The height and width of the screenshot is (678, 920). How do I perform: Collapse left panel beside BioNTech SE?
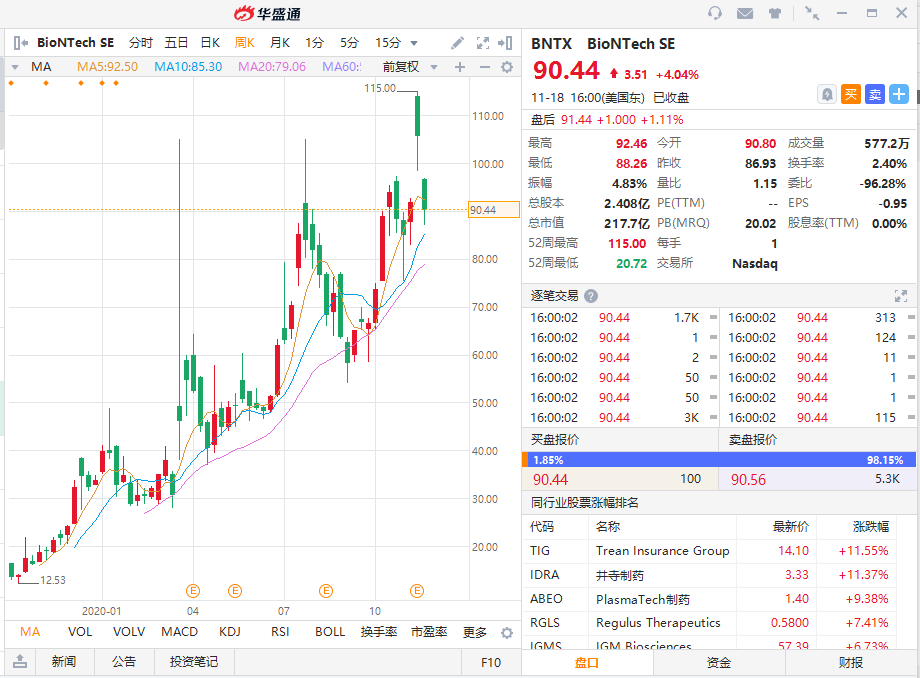[x=21, y=43]
